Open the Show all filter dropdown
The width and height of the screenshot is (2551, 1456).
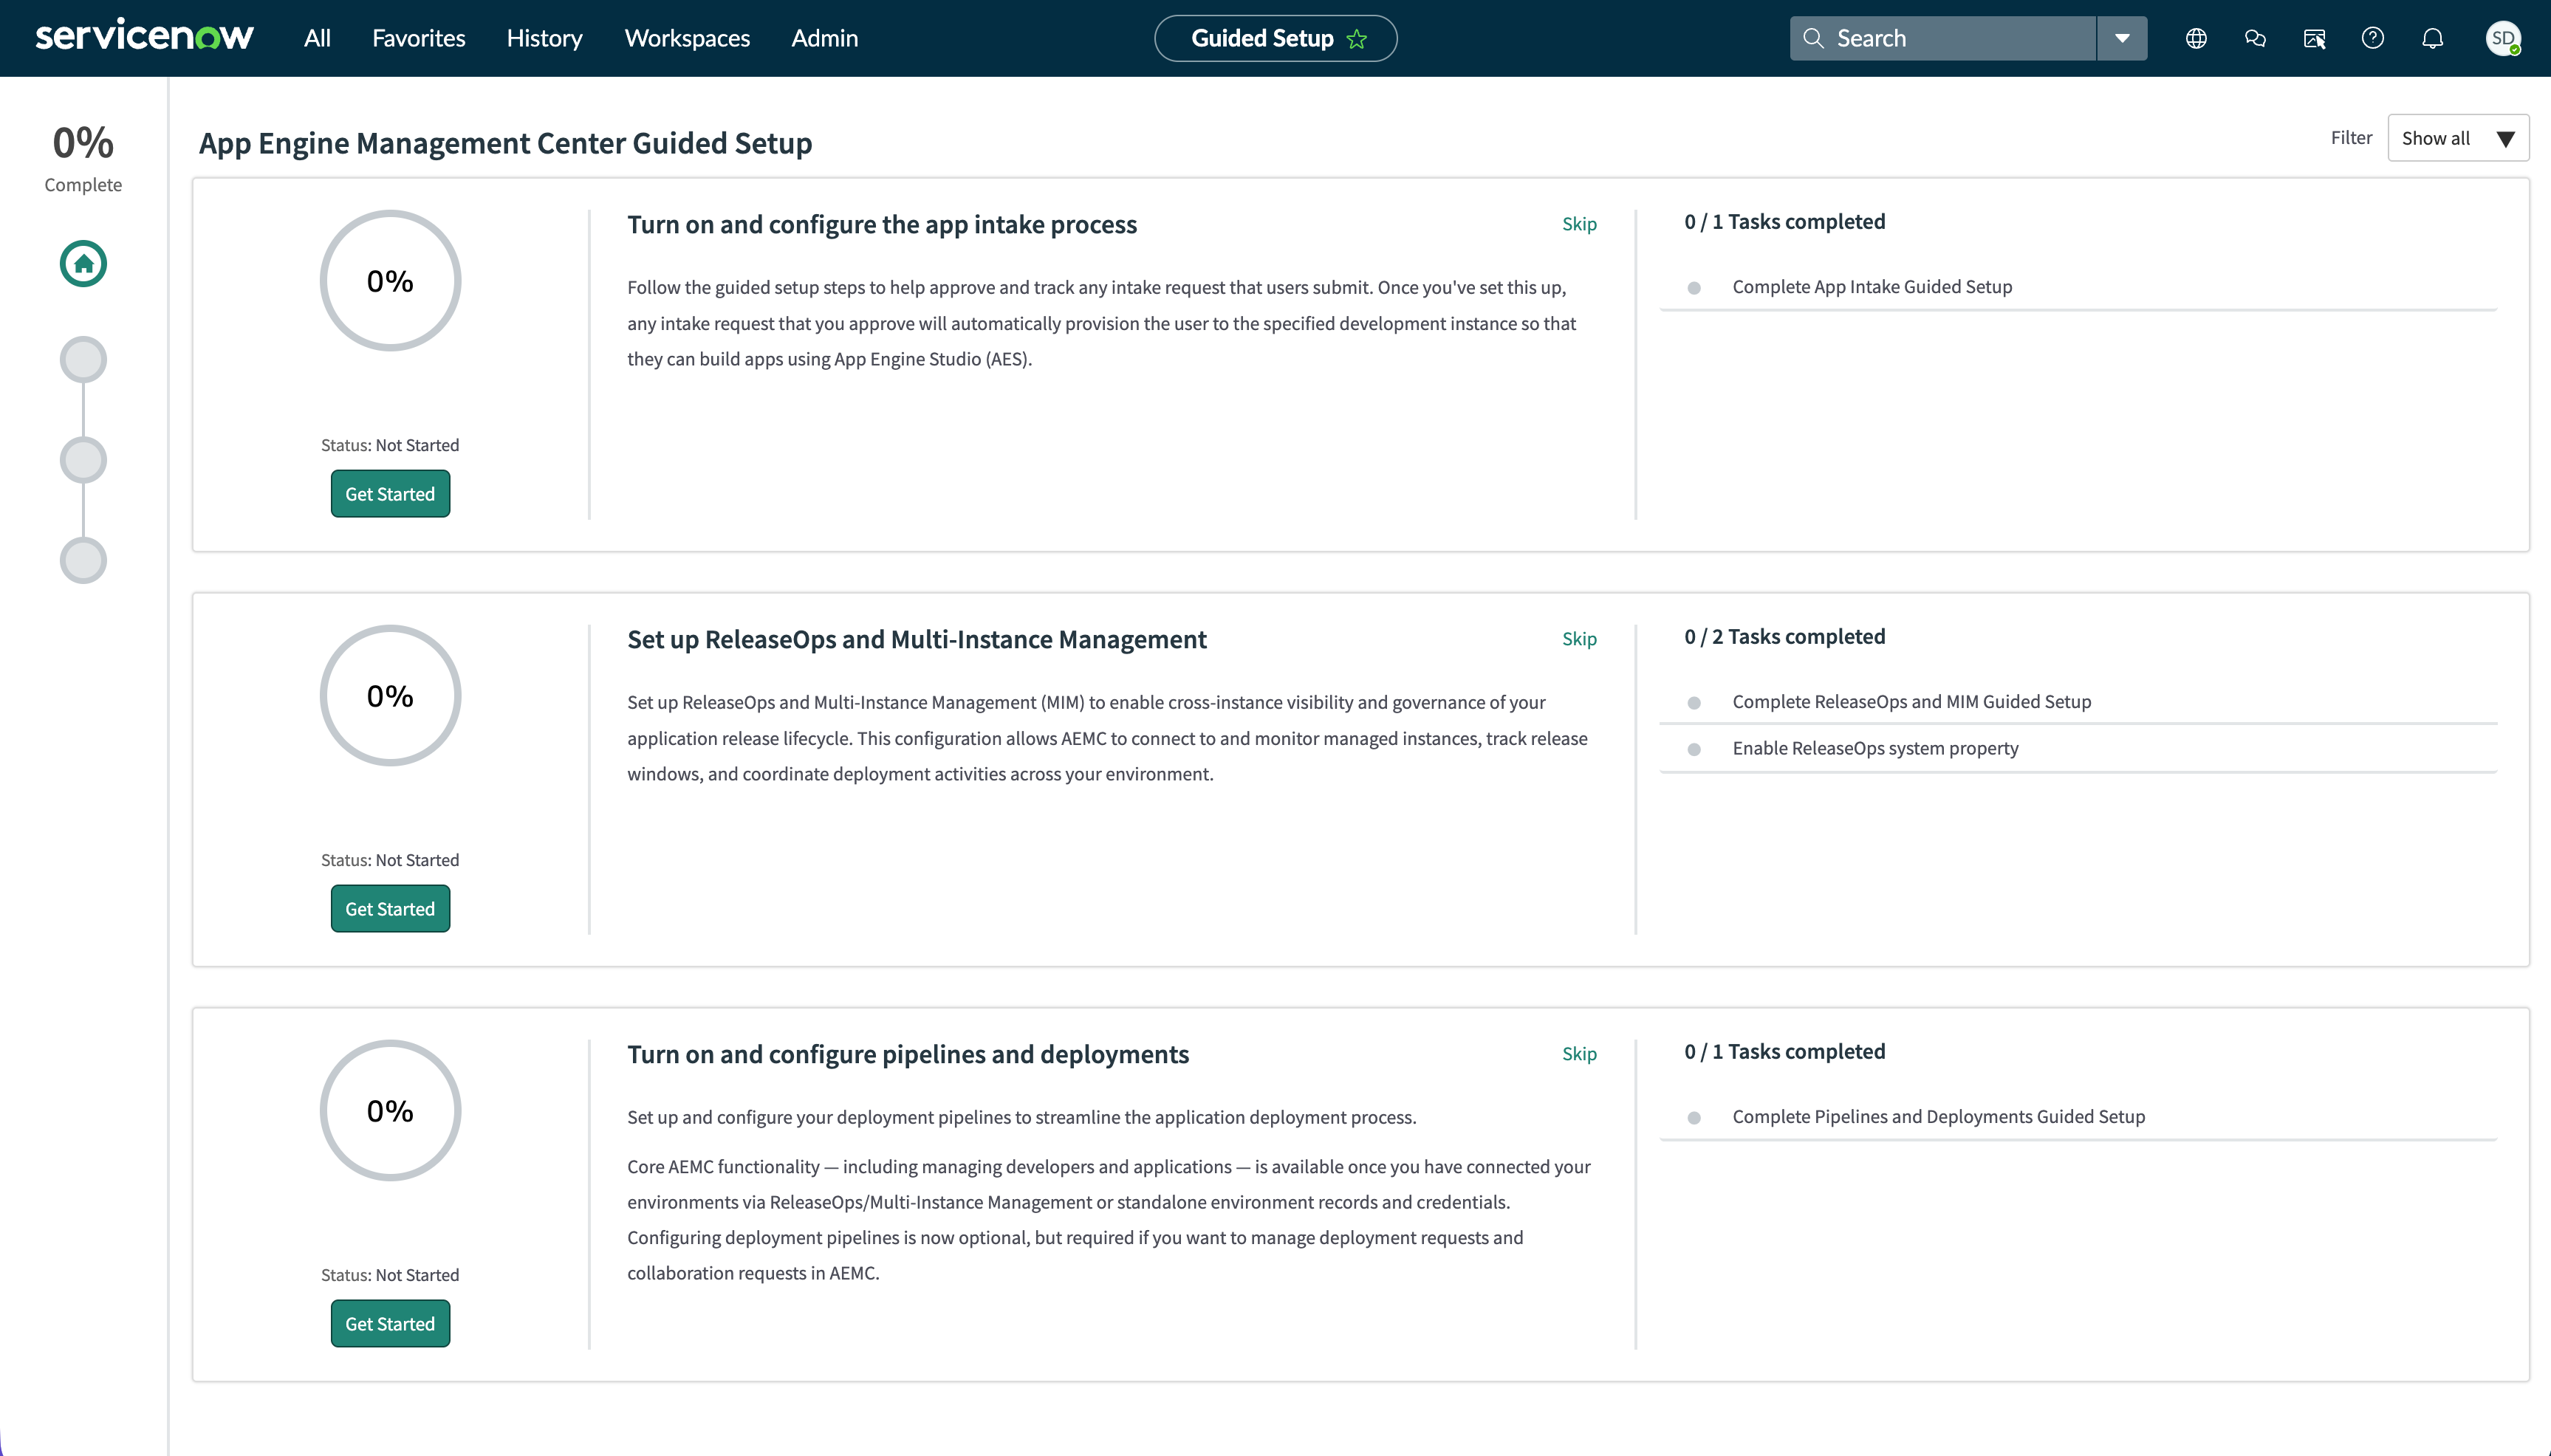(x=2458, y=138)
